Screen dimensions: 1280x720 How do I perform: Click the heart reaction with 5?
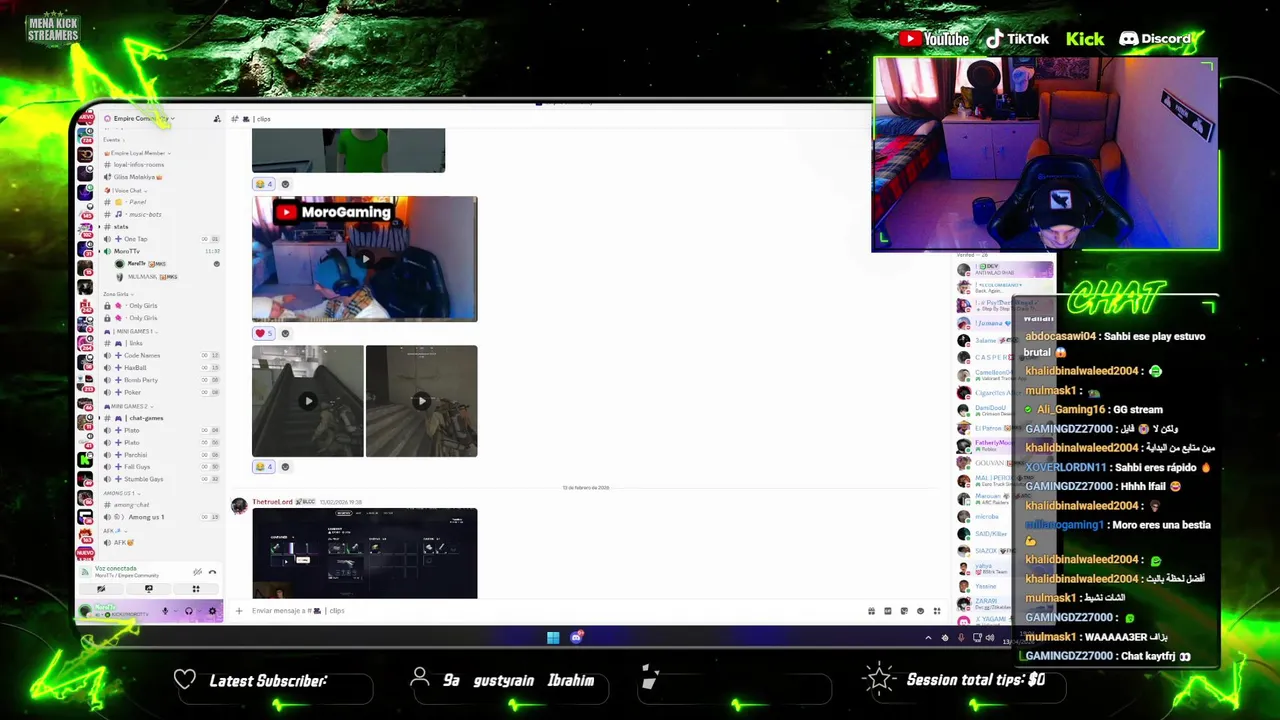(265, 333)
